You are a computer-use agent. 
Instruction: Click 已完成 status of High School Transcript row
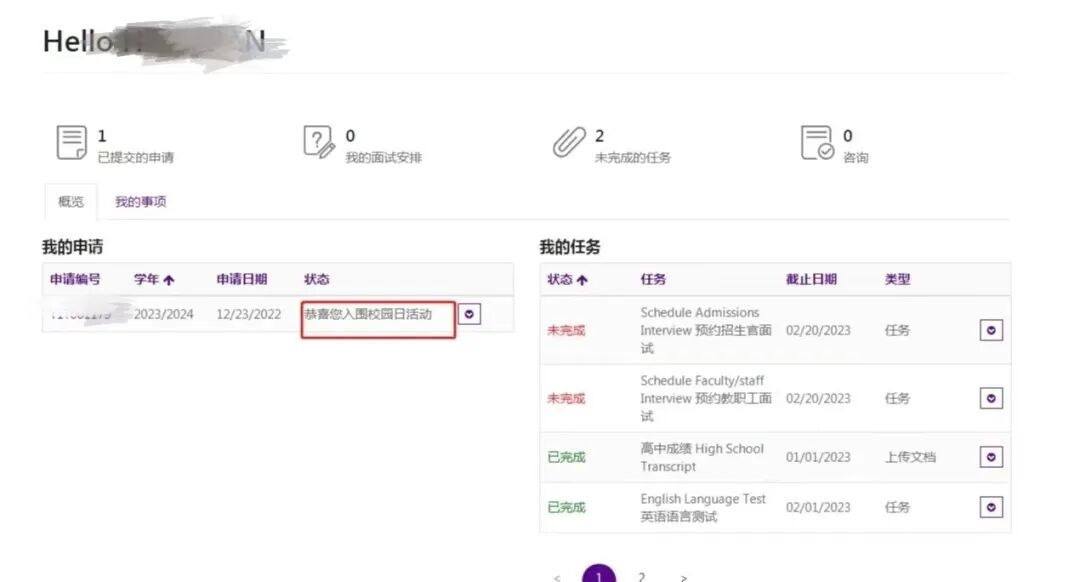pos(566,457)
